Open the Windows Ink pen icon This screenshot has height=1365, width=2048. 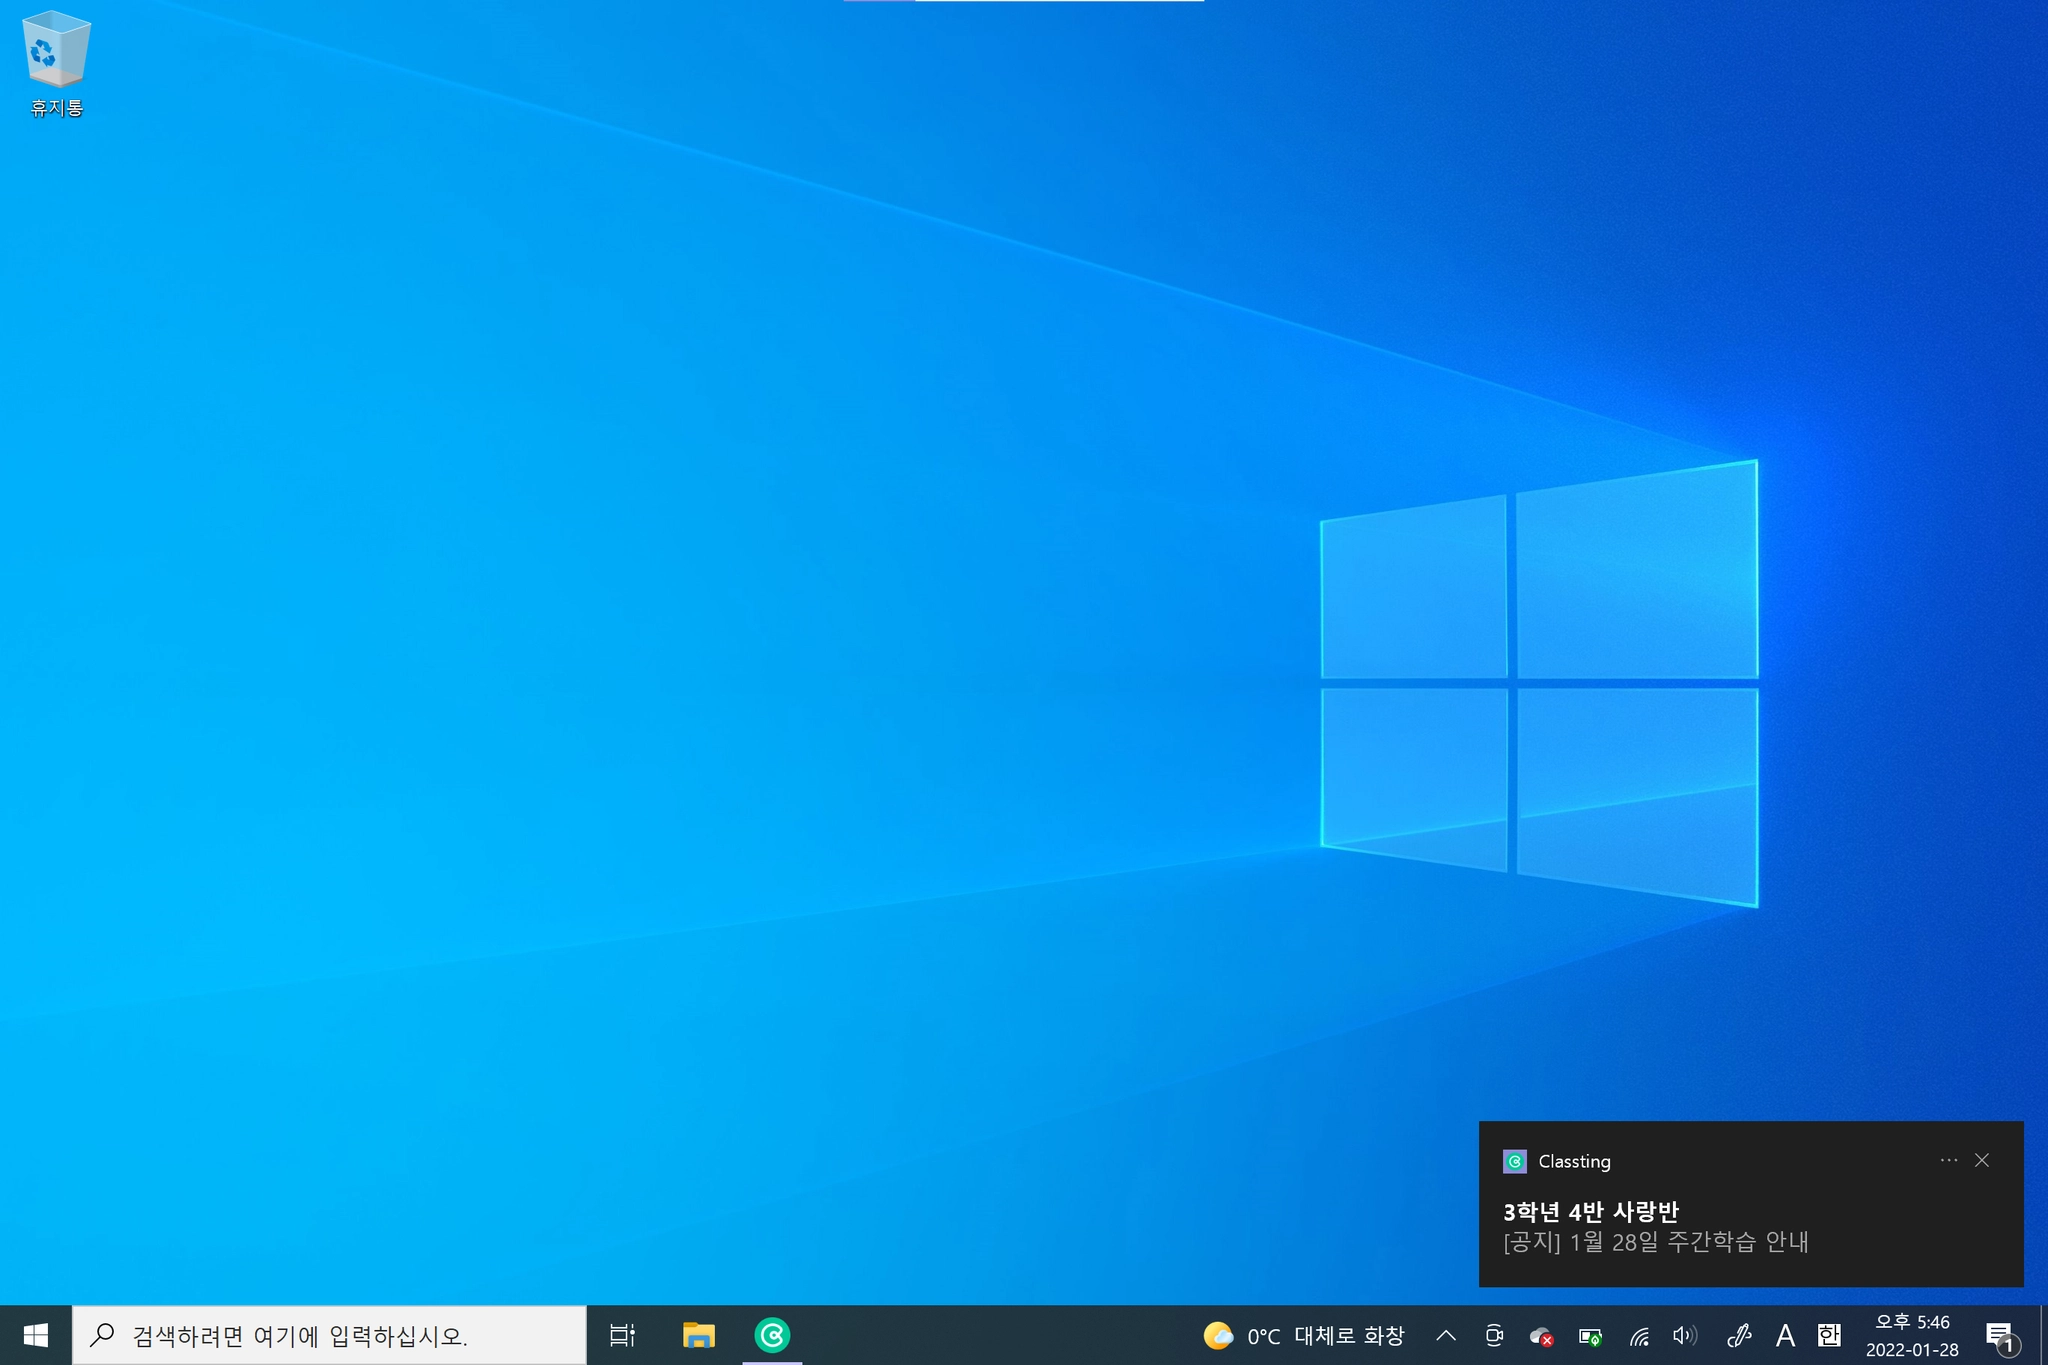1739,1336
